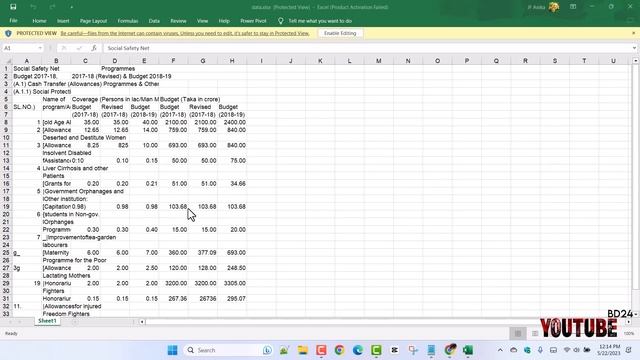
Task: Click the formula bar with Social Safety Net
Action: 367,48
